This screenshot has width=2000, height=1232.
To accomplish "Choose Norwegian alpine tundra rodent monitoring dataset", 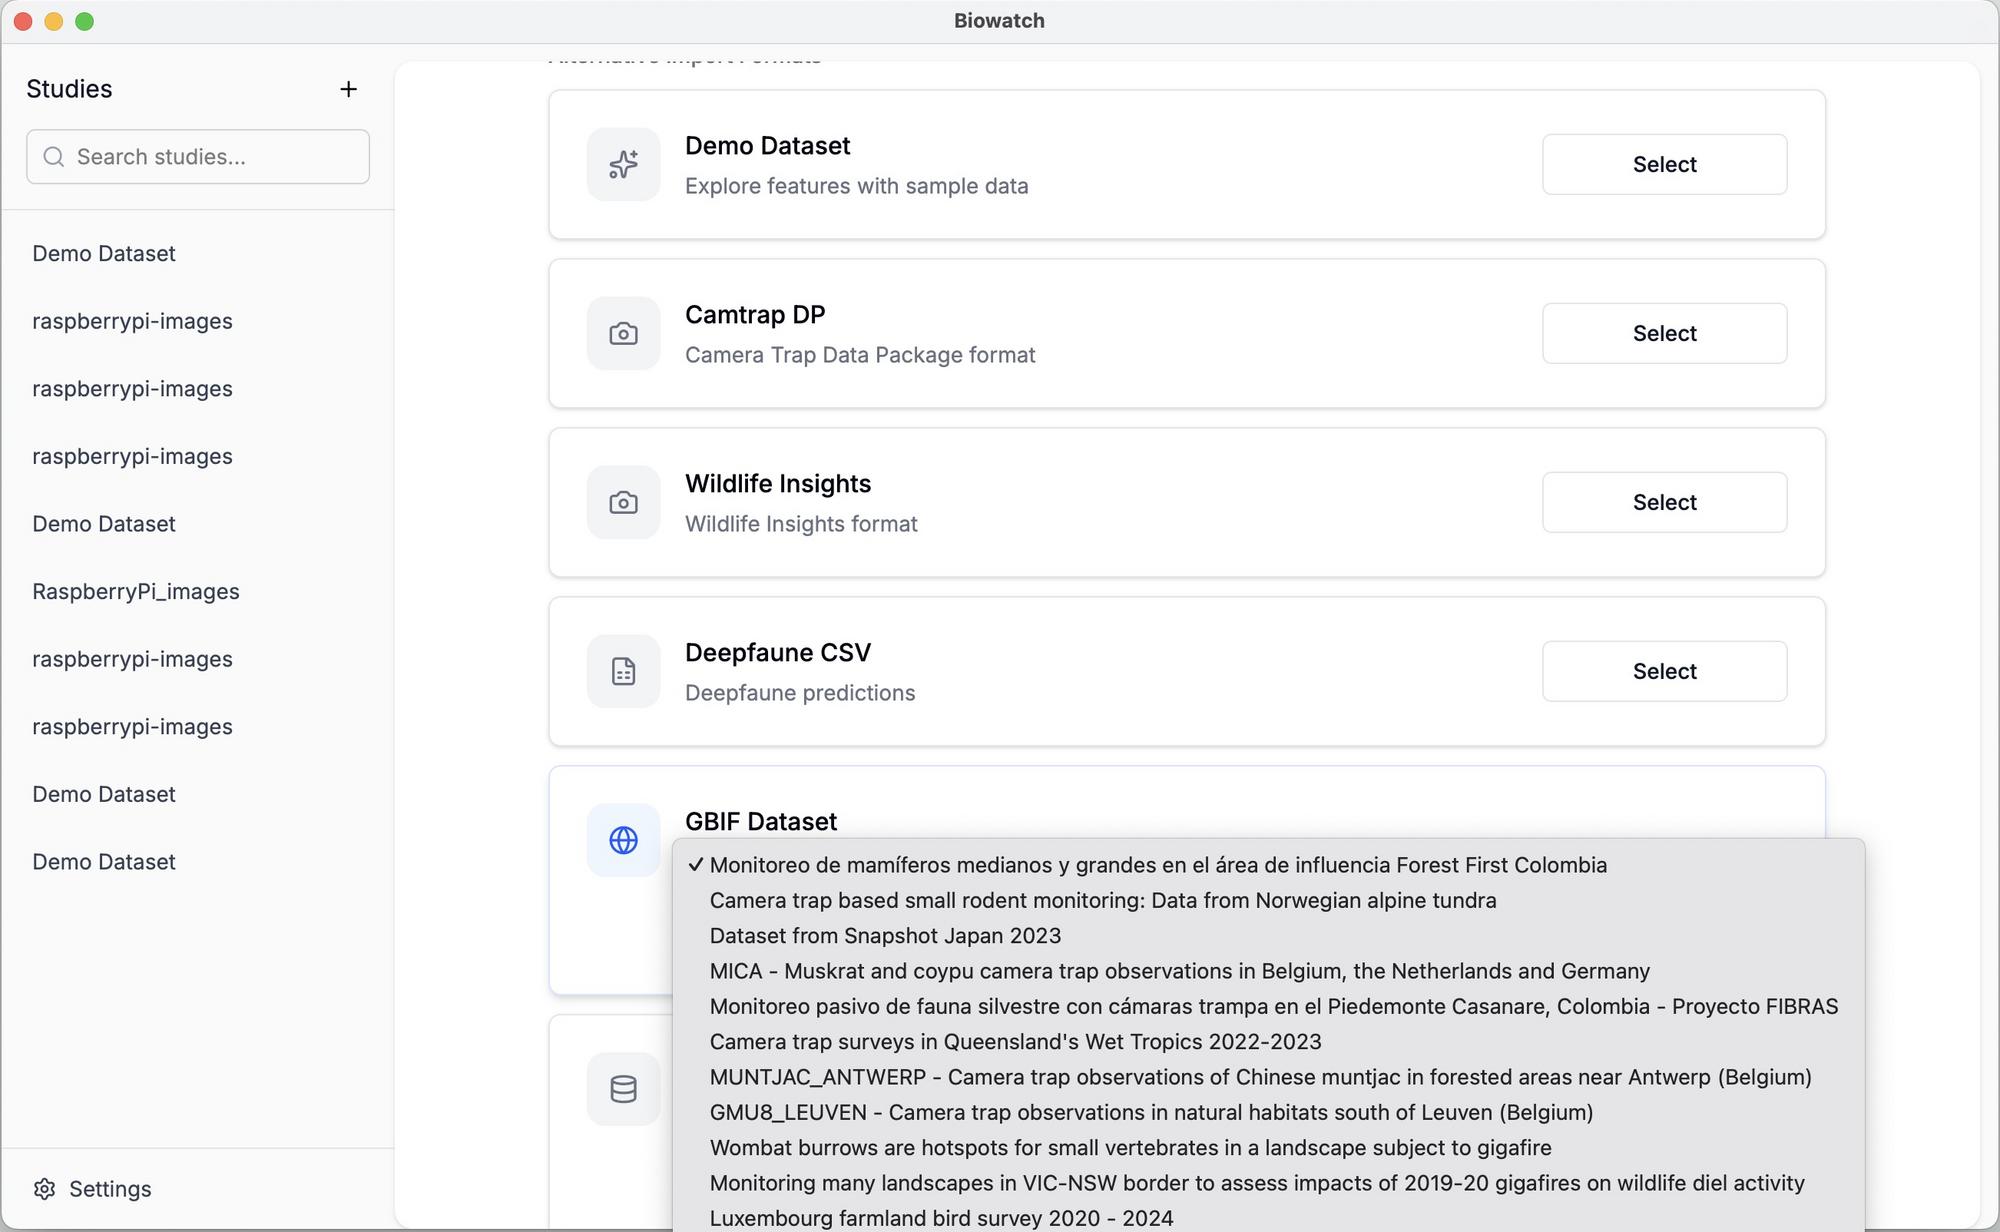I will pos(1268,900).
